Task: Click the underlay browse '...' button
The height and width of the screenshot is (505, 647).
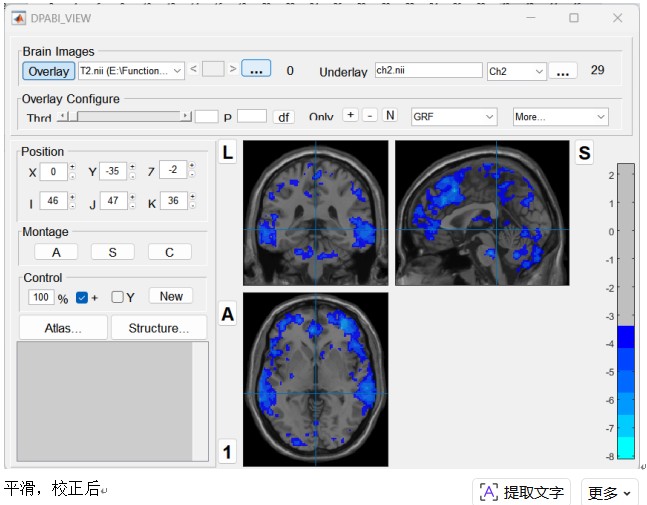Action: point(563,71)
